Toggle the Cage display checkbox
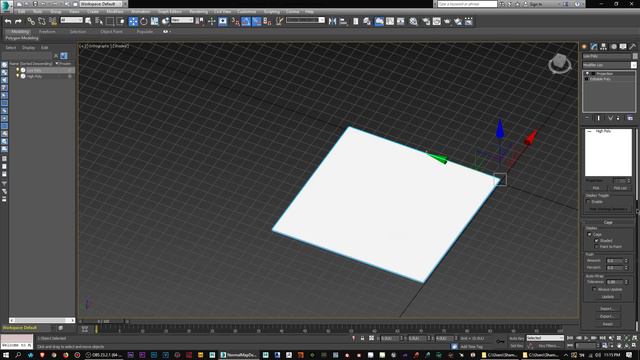The image size is (640, 360). click(589, 234)
